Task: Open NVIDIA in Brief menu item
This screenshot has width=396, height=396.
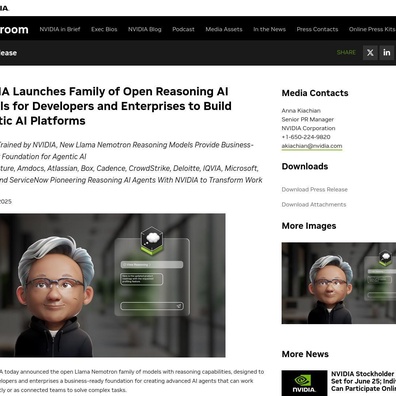Action: (60, 29)
